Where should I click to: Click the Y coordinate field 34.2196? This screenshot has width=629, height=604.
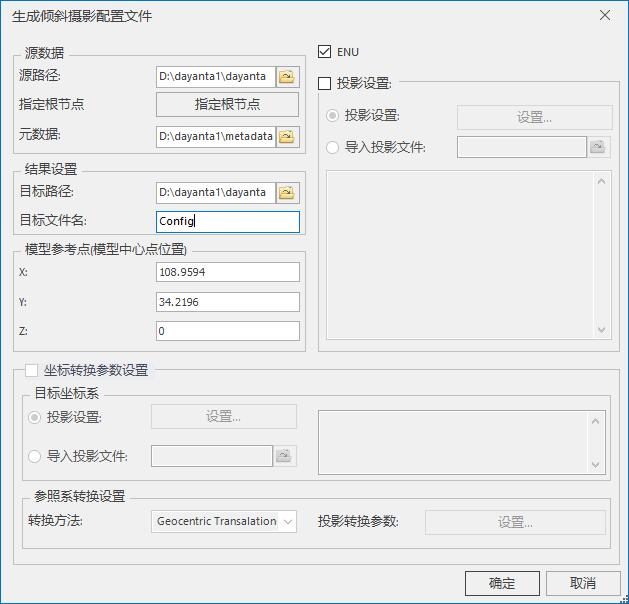click(228, 302)
